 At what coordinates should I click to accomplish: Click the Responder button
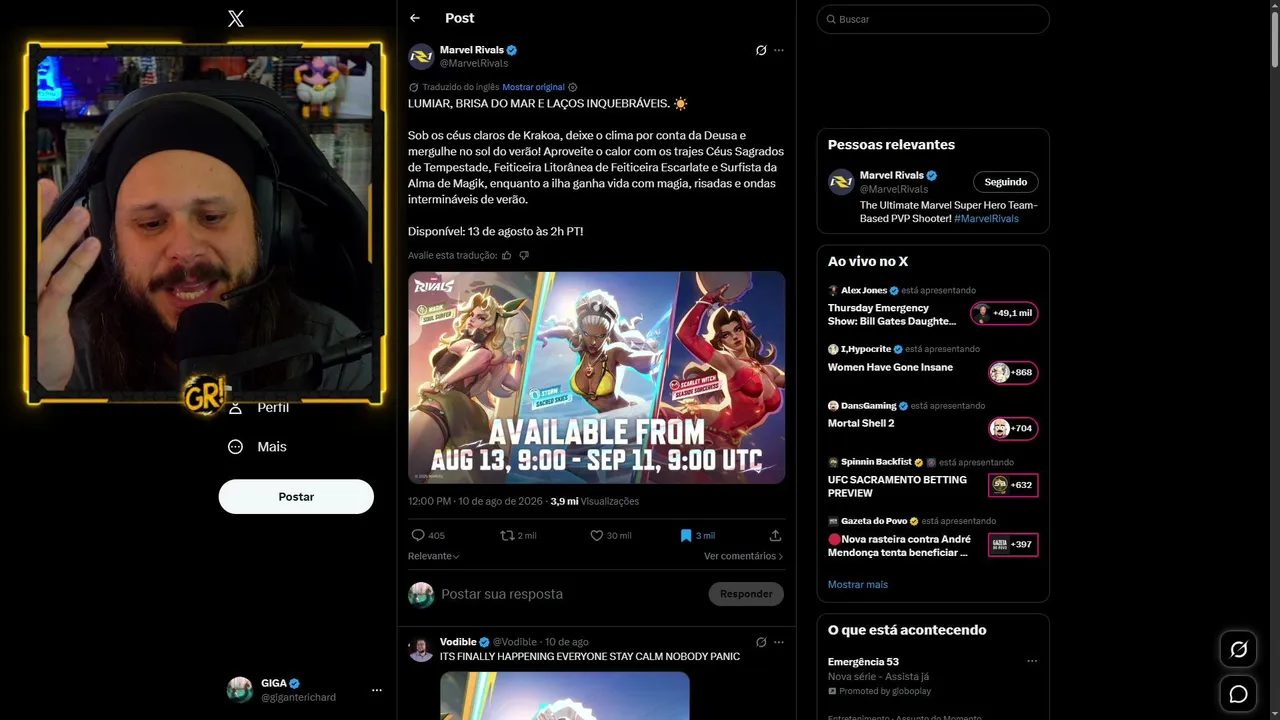pos(746,594)
